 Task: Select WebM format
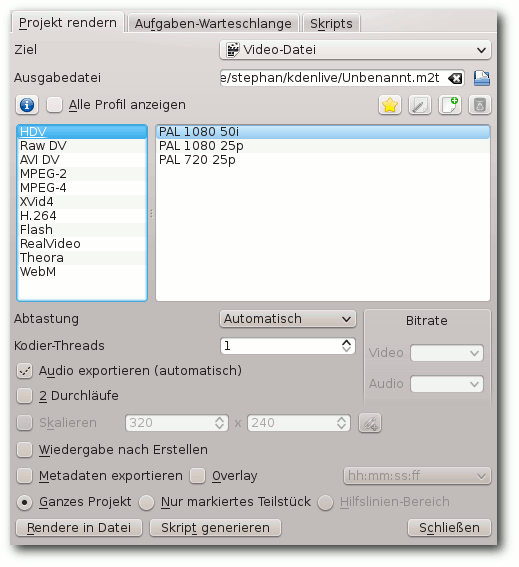(x=82, y=272)
